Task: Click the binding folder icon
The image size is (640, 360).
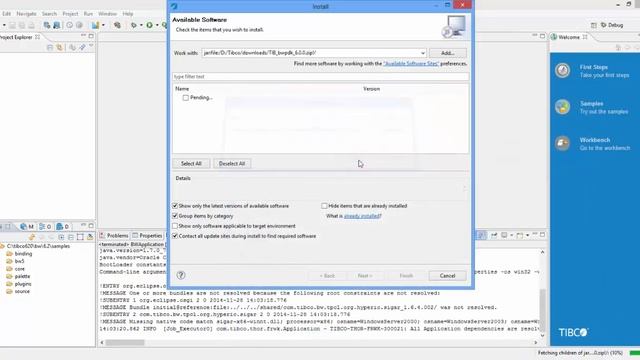Action: pos(9,253)
